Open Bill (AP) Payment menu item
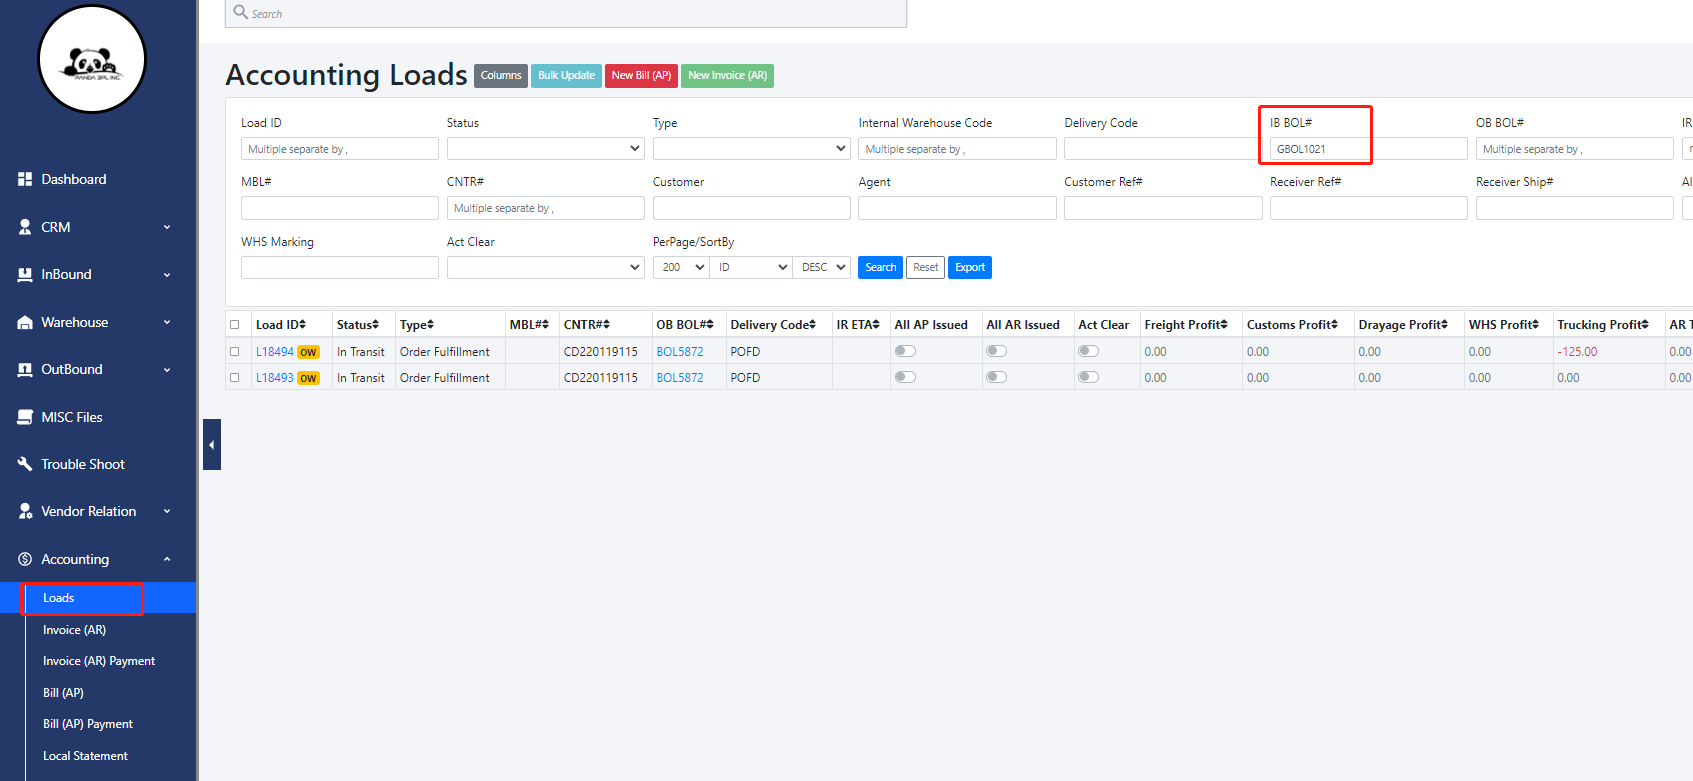Screen dimensions: 1693x781 88,724
